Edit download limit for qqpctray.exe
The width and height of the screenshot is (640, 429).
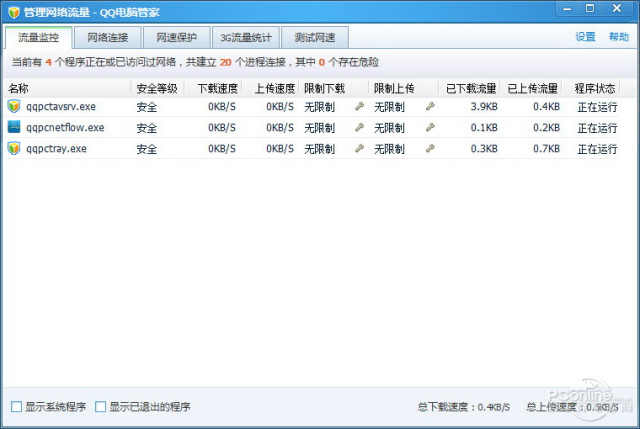click(359, 148)
